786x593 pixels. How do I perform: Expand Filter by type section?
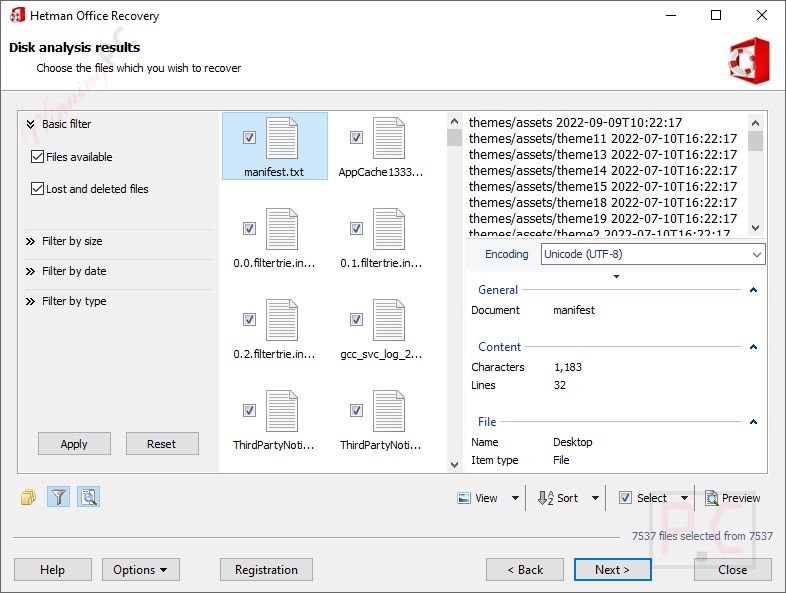pyautogui.click(x=31, y=301)
